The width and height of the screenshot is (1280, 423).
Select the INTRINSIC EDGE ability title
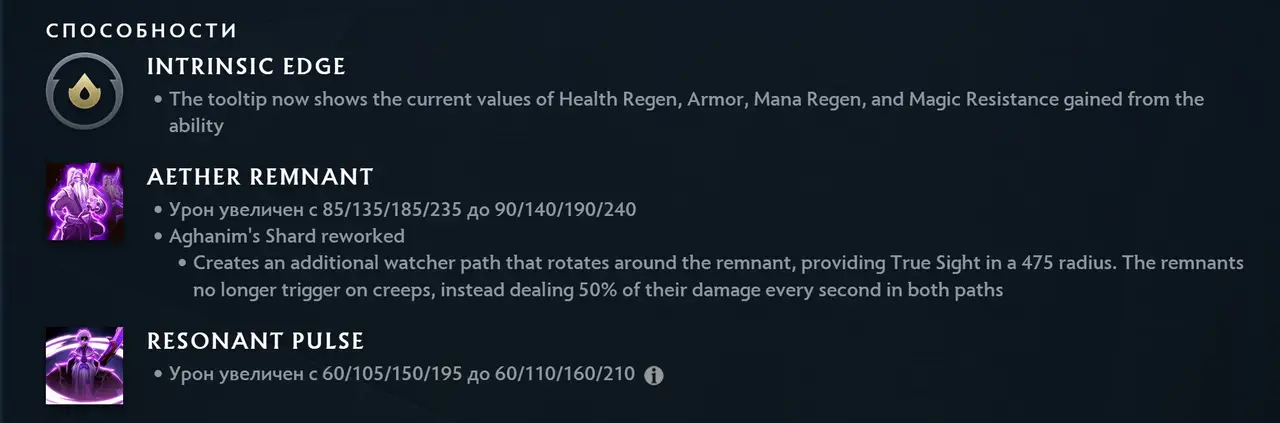coord(246,67)
